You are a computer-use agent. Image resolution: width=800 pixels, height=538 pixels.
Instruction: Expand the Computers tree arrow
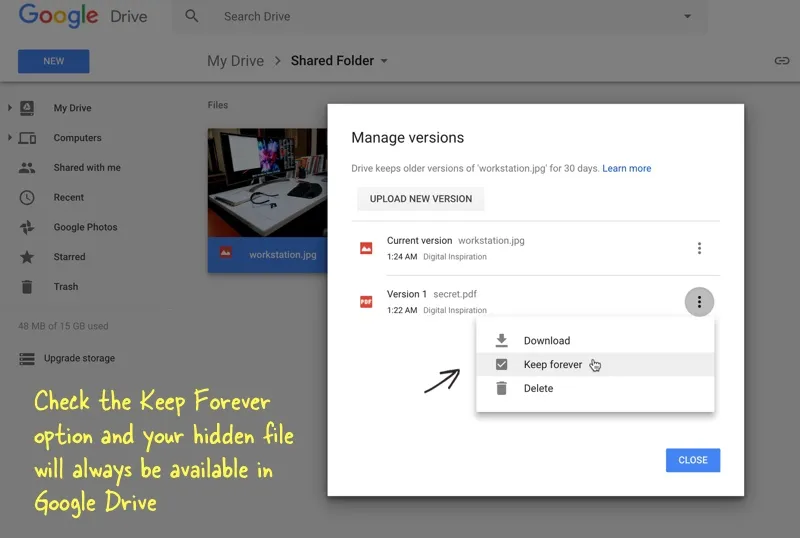[x=10, y=137]
